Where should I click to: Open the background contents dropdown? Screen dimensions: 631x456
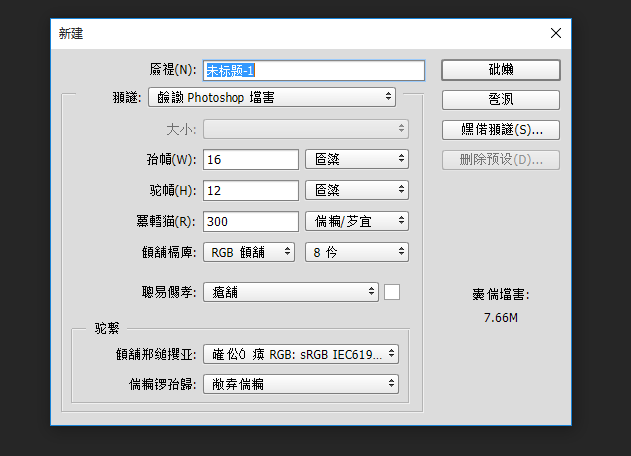click(291, 292)
